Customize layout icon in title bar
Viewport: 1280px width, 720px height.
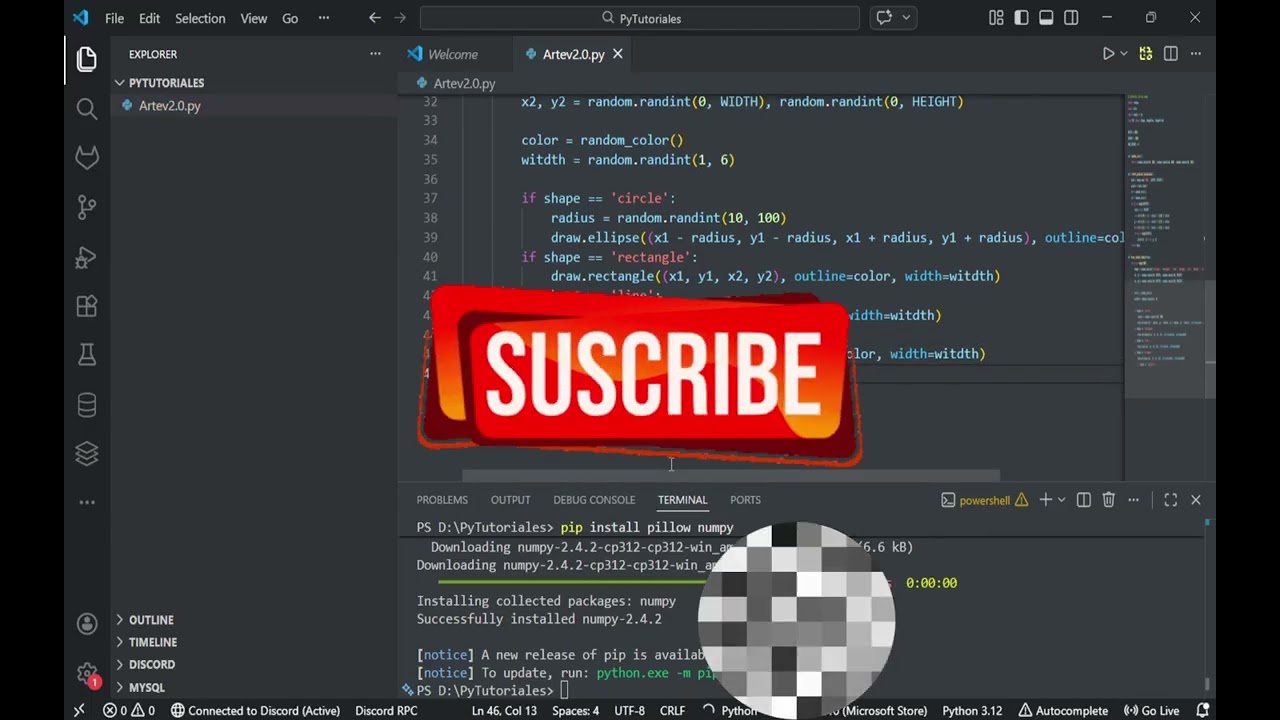[996, 18]
